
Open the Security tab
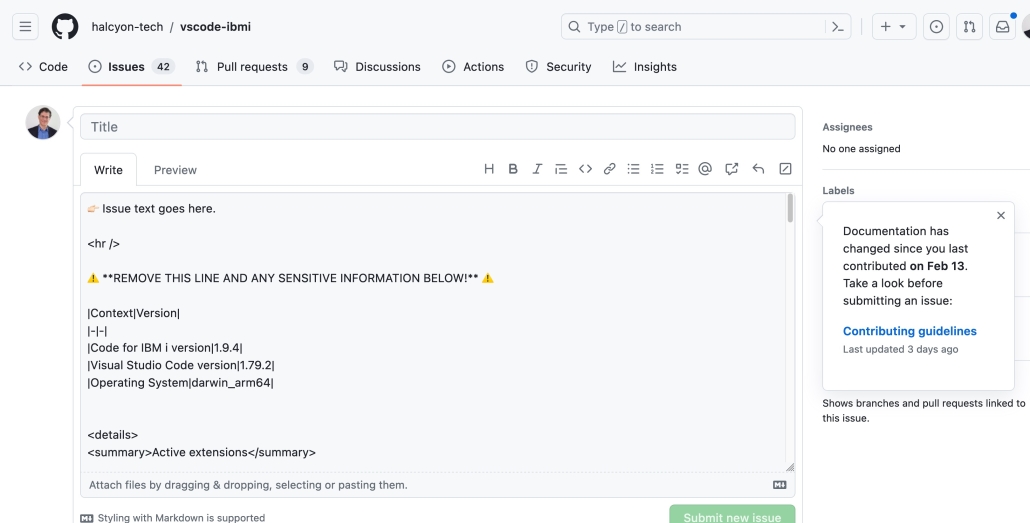click(558, 66)
